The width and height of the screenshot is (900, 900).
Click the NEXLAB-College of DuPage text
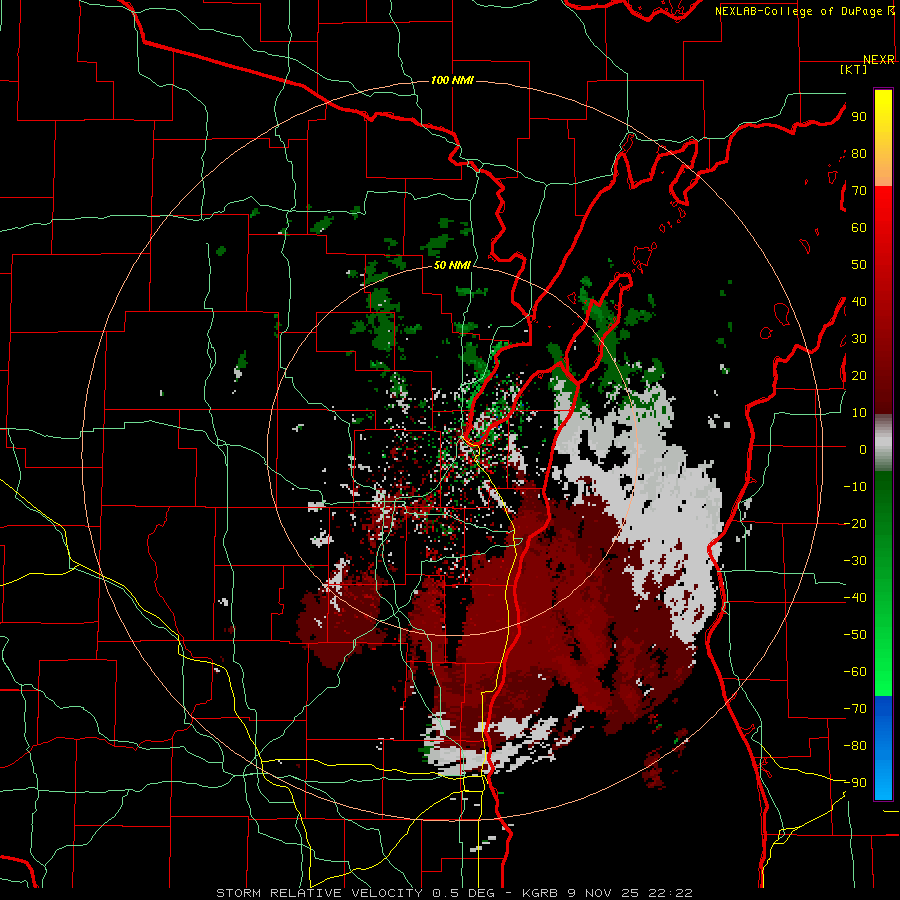pyautogui.click(x=798, y=11)
